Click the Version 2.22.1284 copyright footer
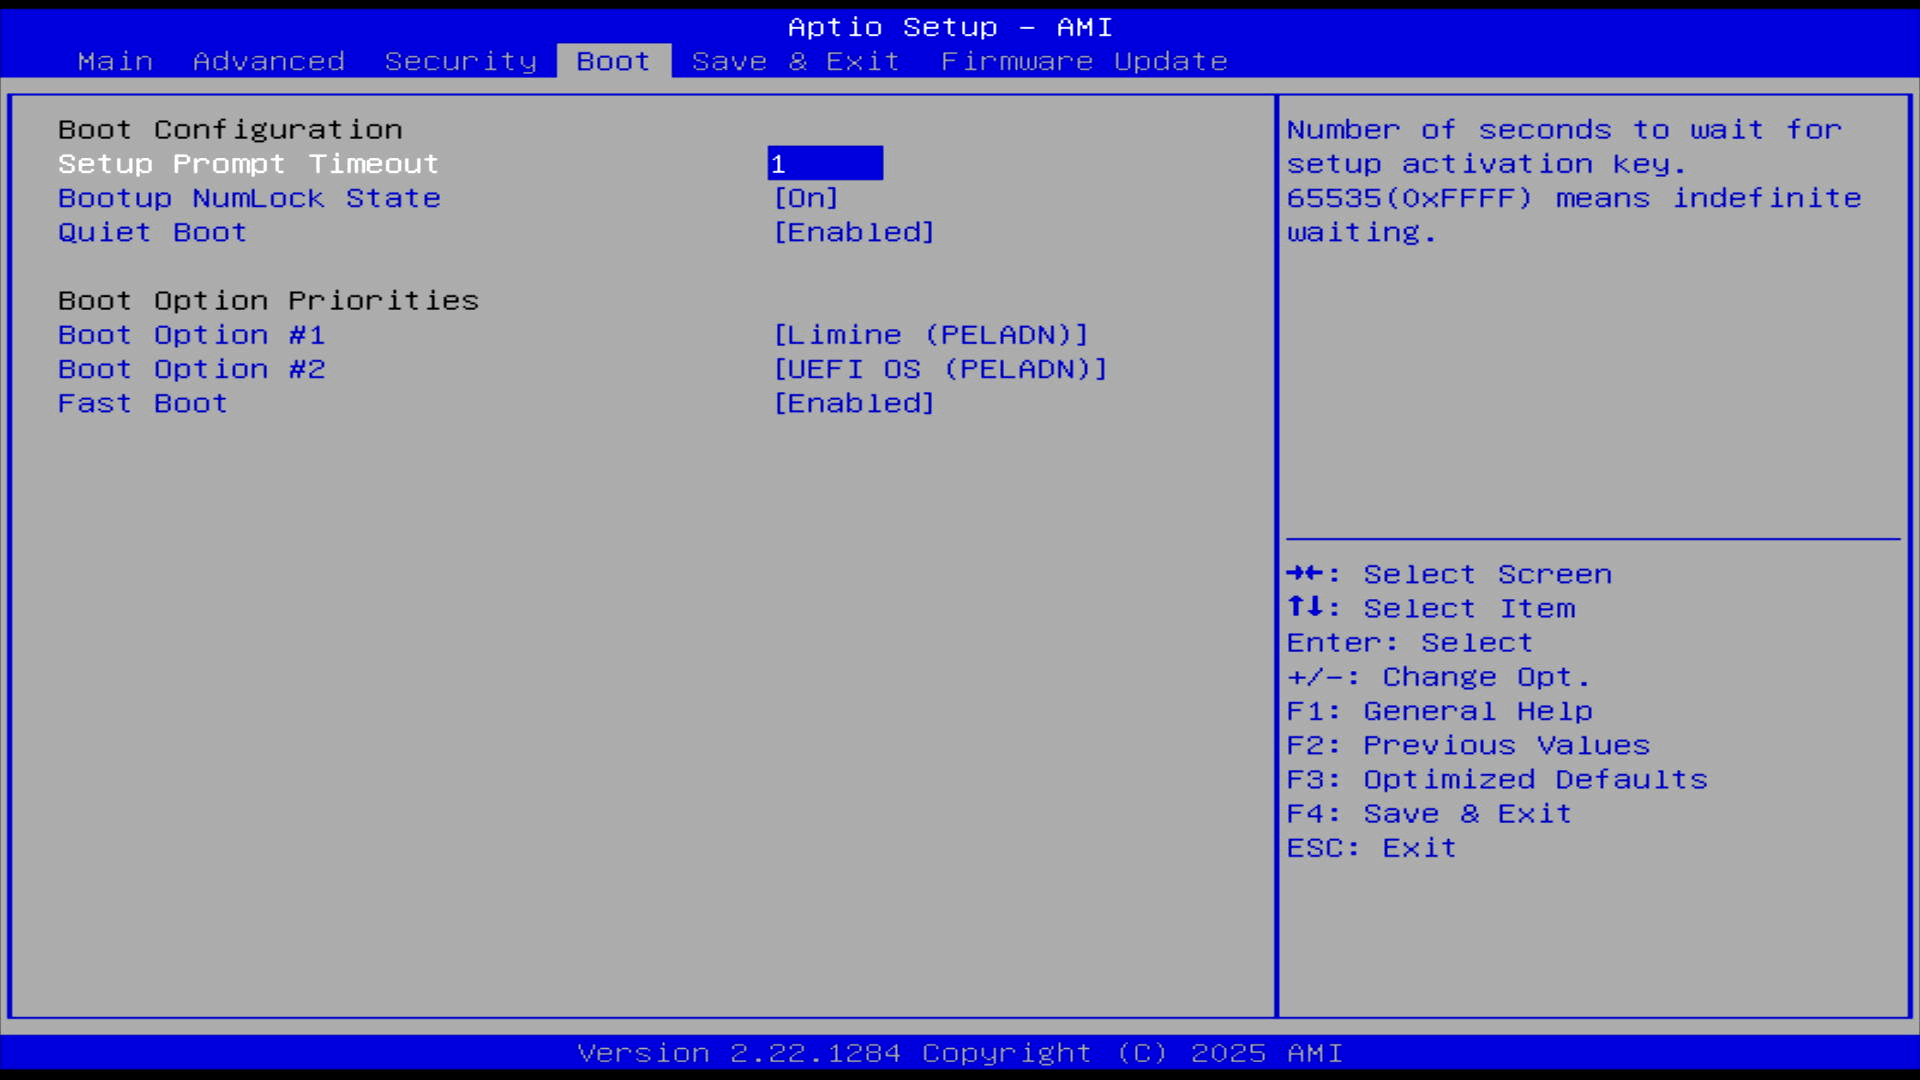Viewport: 1920px width, 1080px height. tap(960, 1053)
